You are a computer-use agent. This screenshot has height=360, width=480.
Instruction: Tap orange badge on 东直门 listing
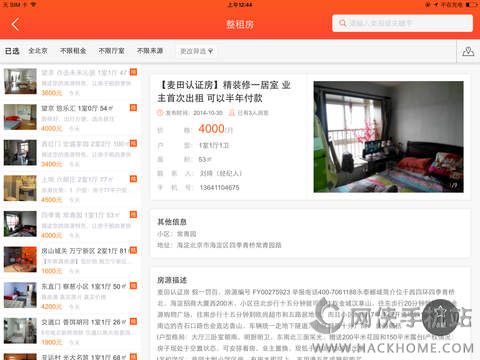133,286
